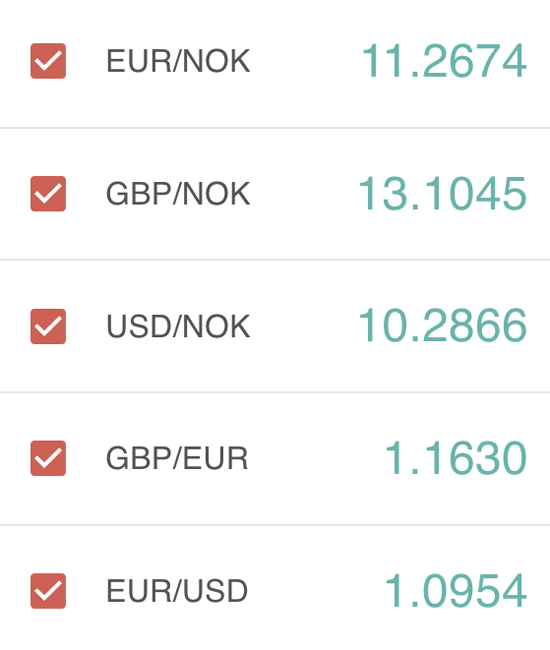Click the white checkmark beside EUR/NOK
550x650 pixels.
tap(48, 61)
